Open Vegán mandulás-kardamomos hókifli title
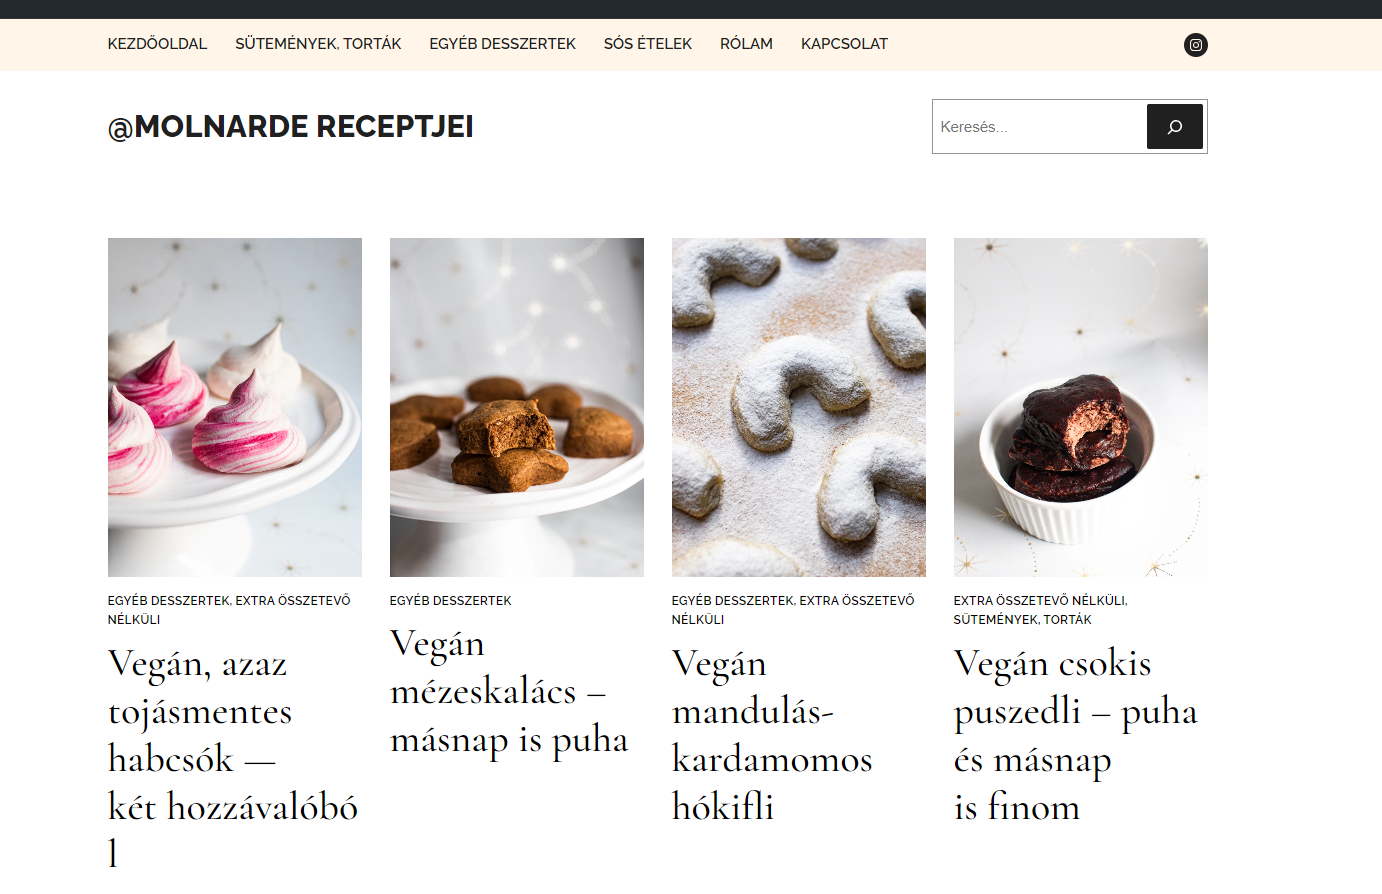This screenshot has width=1382, height=894. (772, 735)
